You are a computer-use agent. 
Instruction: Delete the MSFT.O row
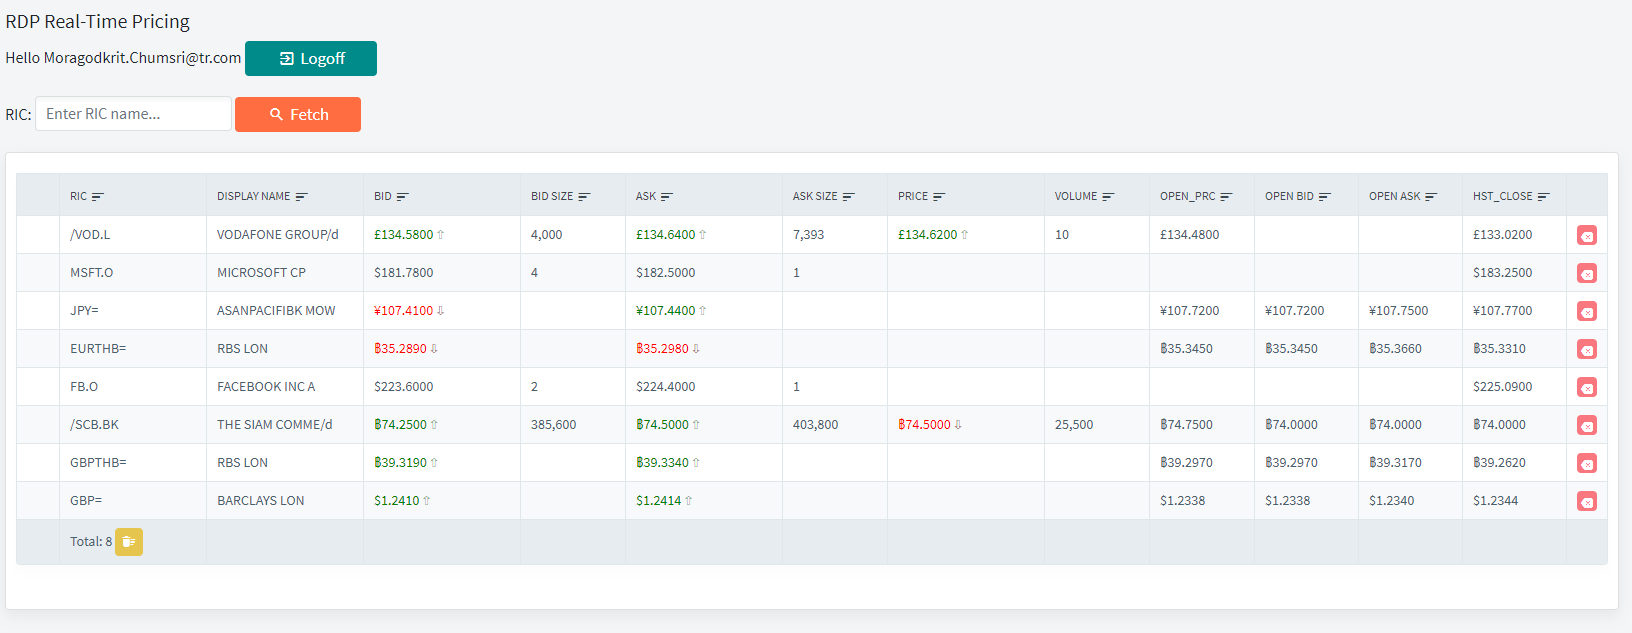click(x=1587, y=273)
